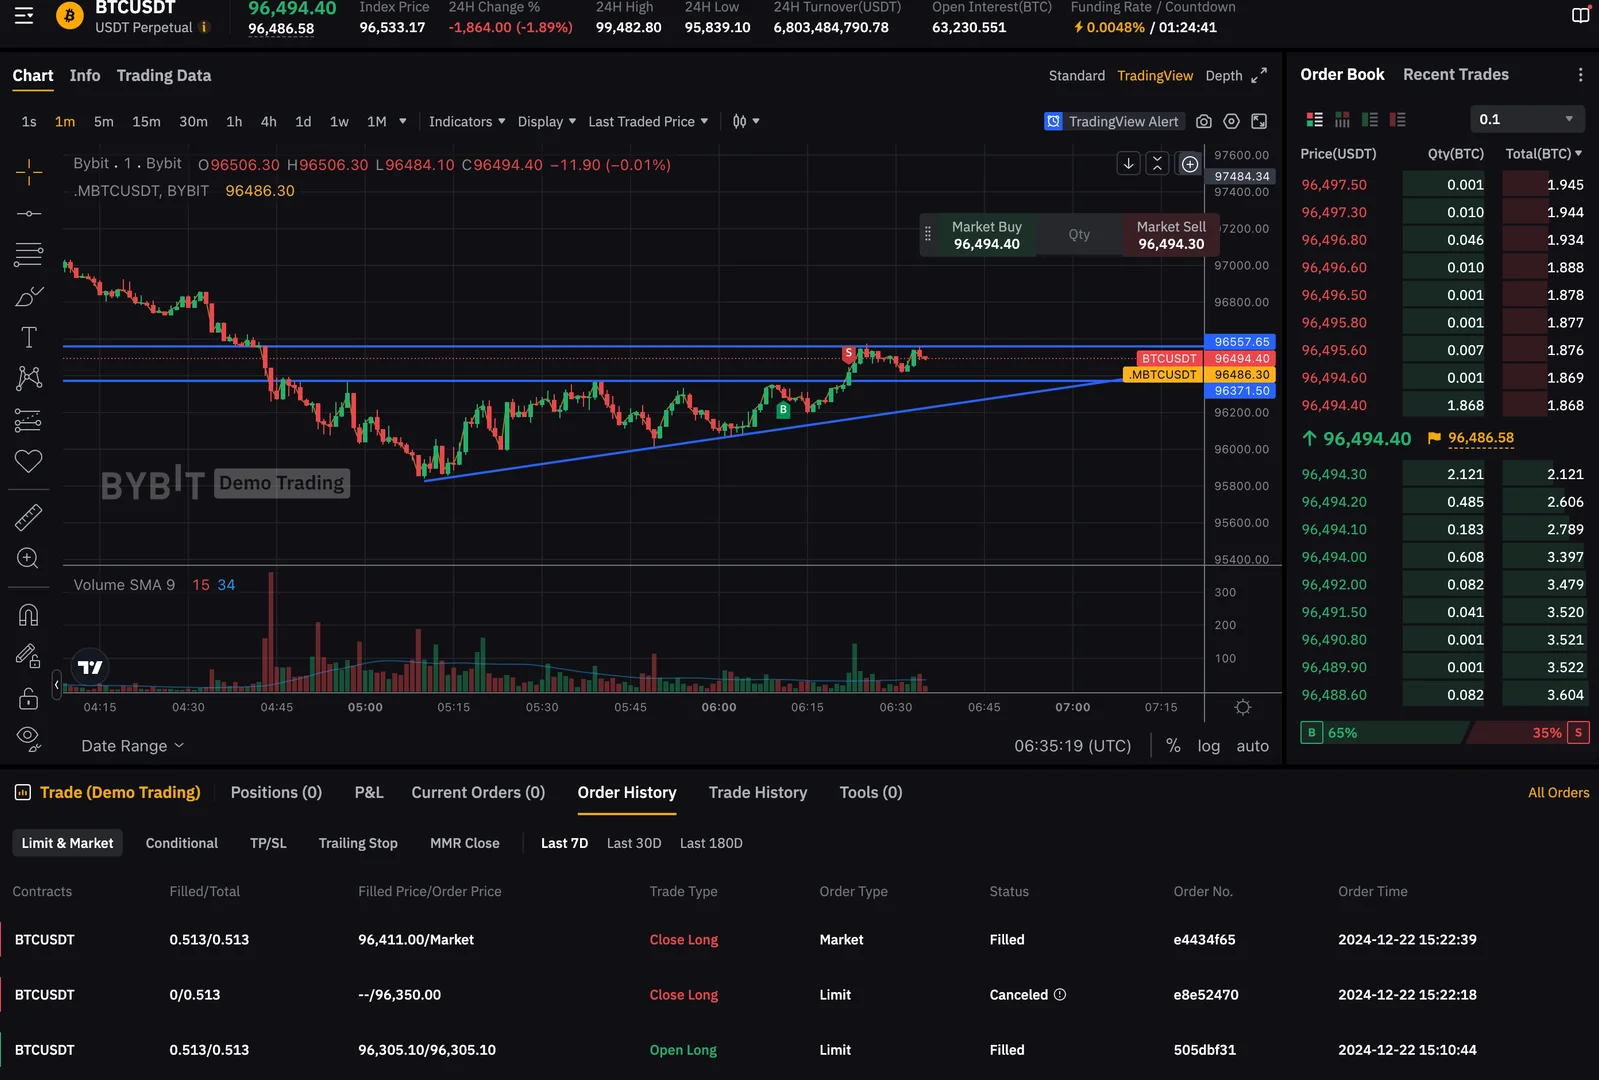Screen dimensions: 1599x1080
Task: Click the quick trade Qty field
Action: [x=1079, y=235]
